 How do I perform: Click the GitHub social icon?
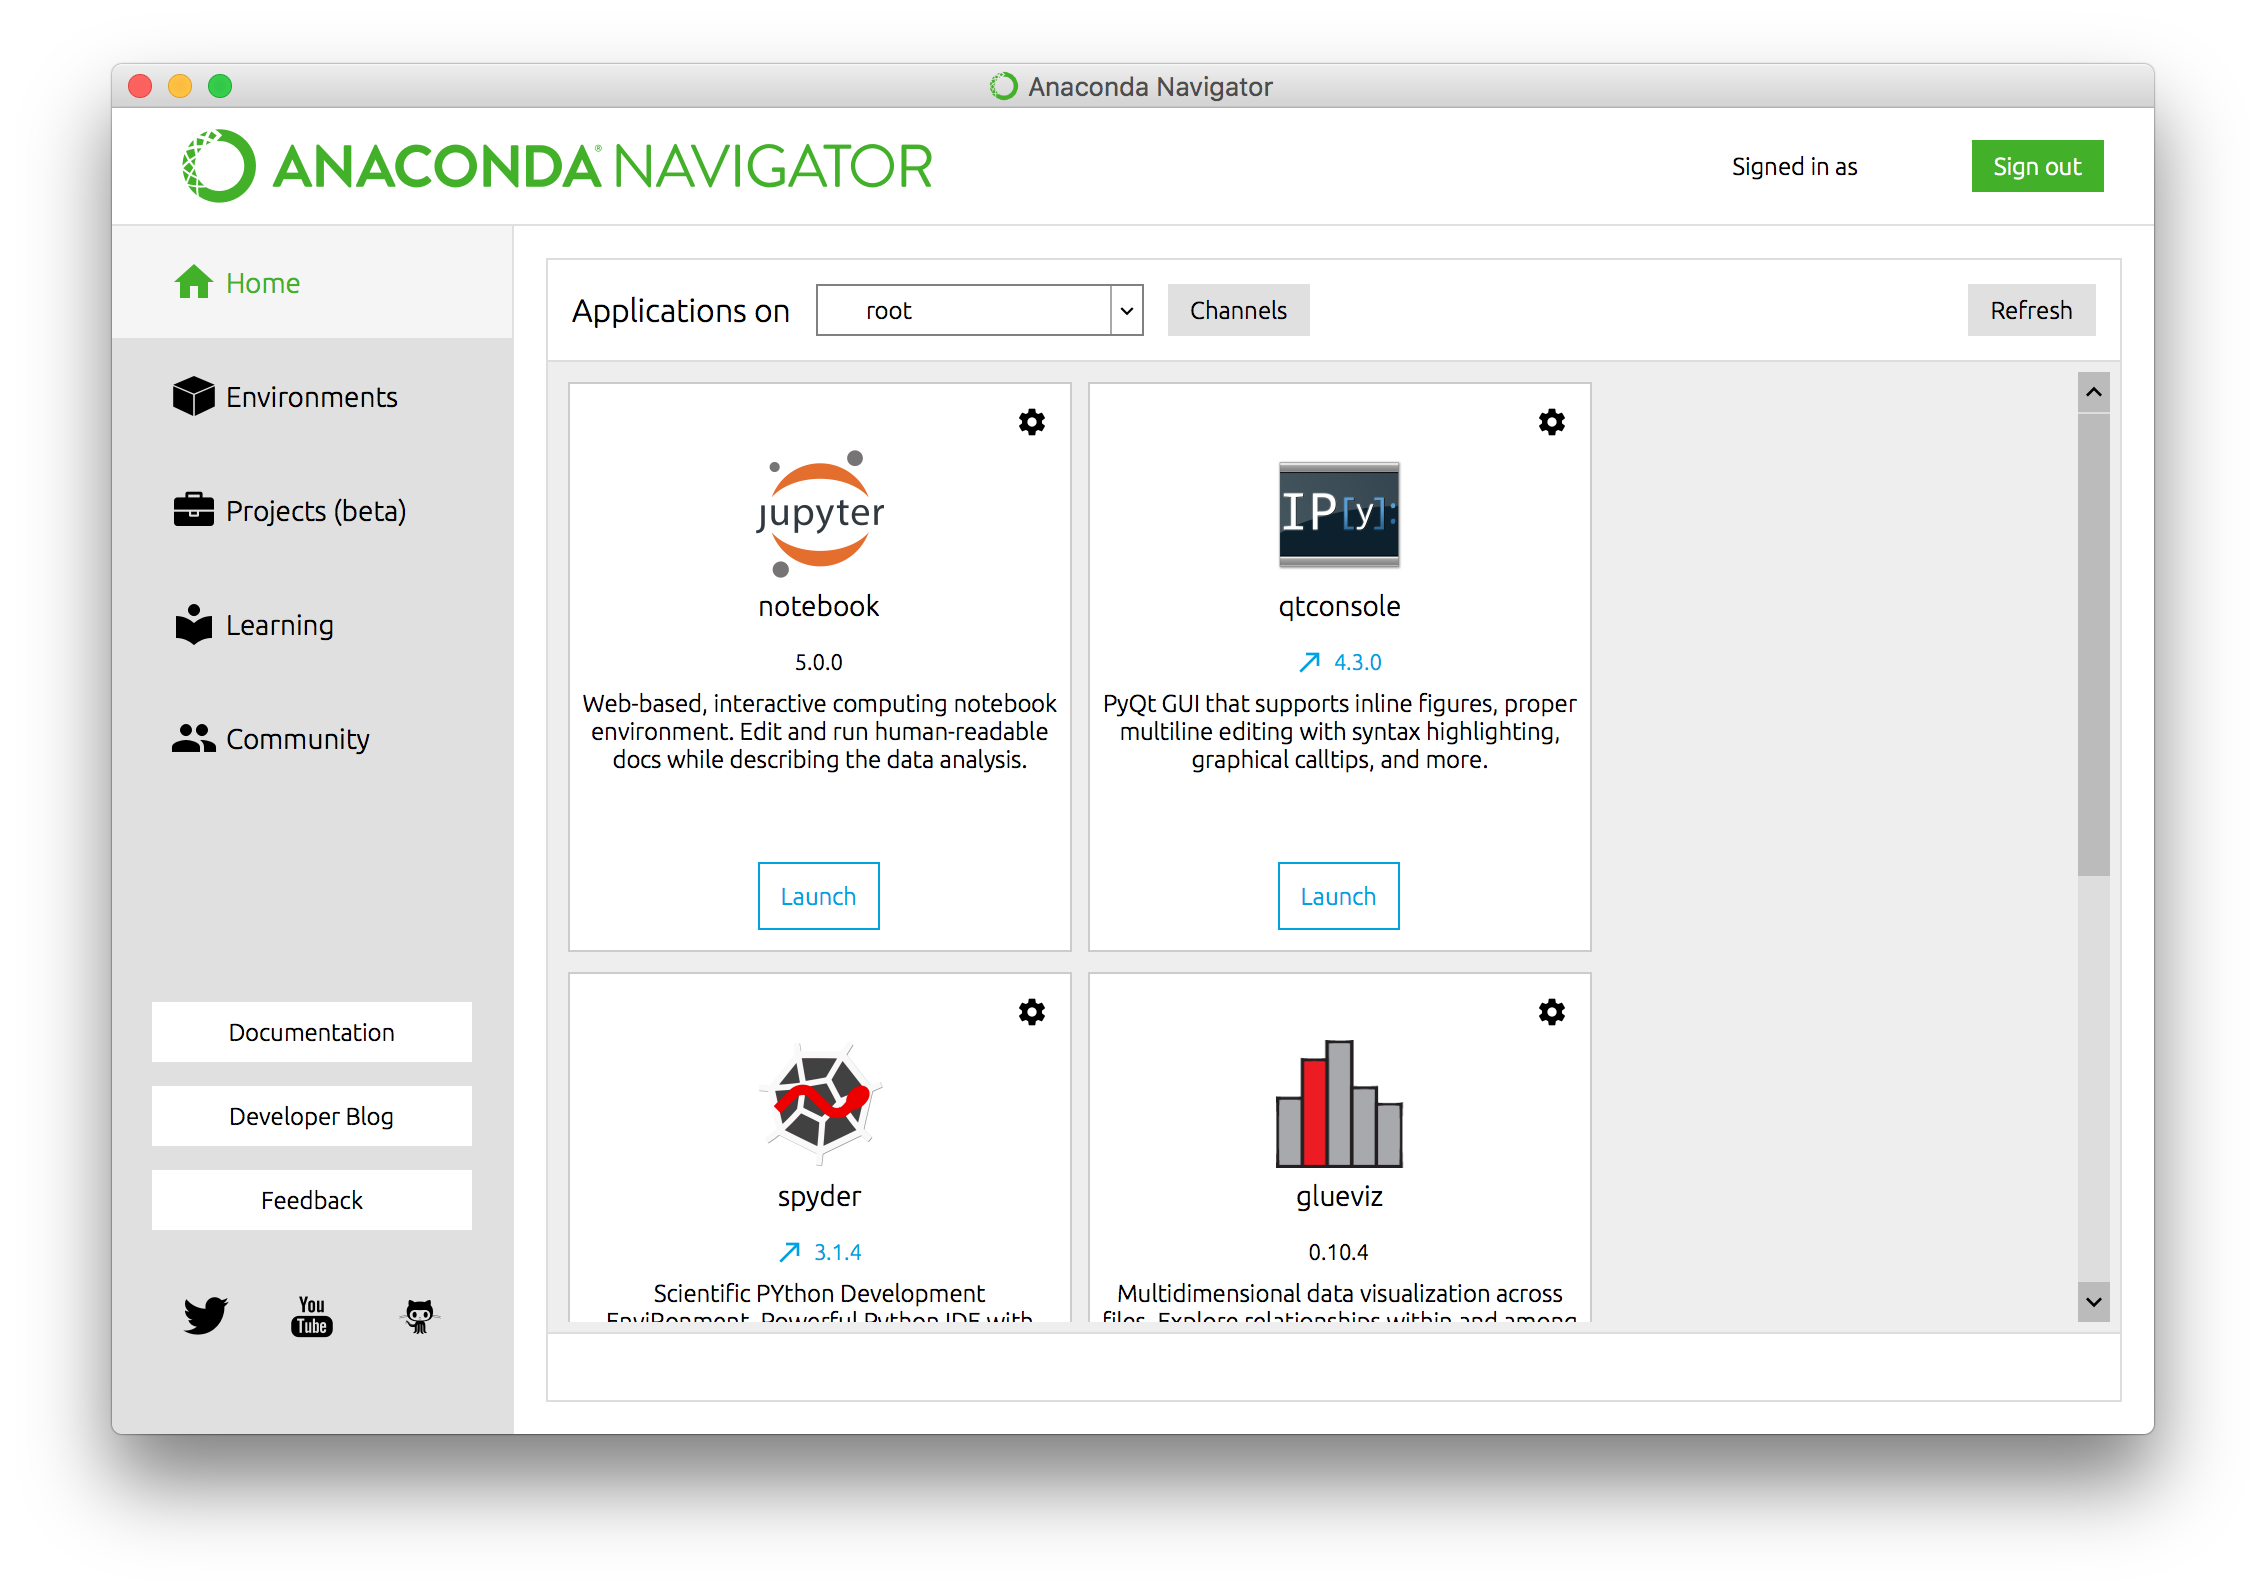(423, 1315)
